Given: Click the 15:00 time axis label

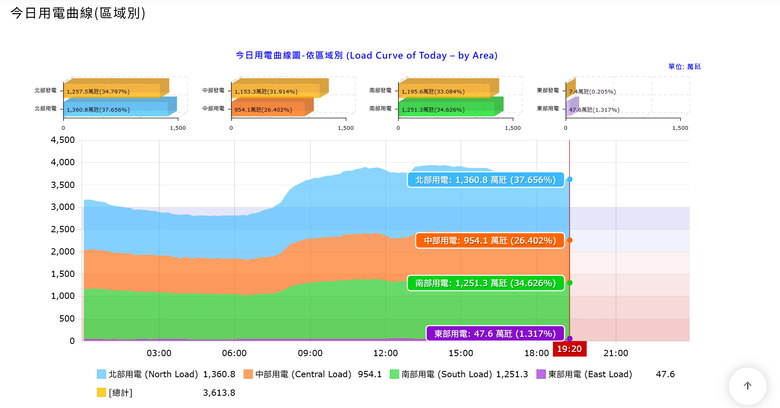Looking at the screenshot, I should tap(461, 353).
